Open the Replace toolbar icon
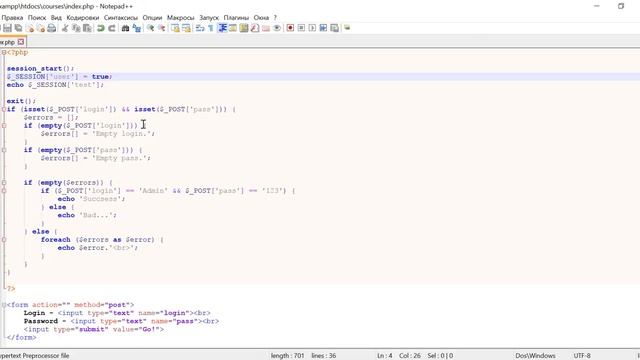 [x=137, y=28]
